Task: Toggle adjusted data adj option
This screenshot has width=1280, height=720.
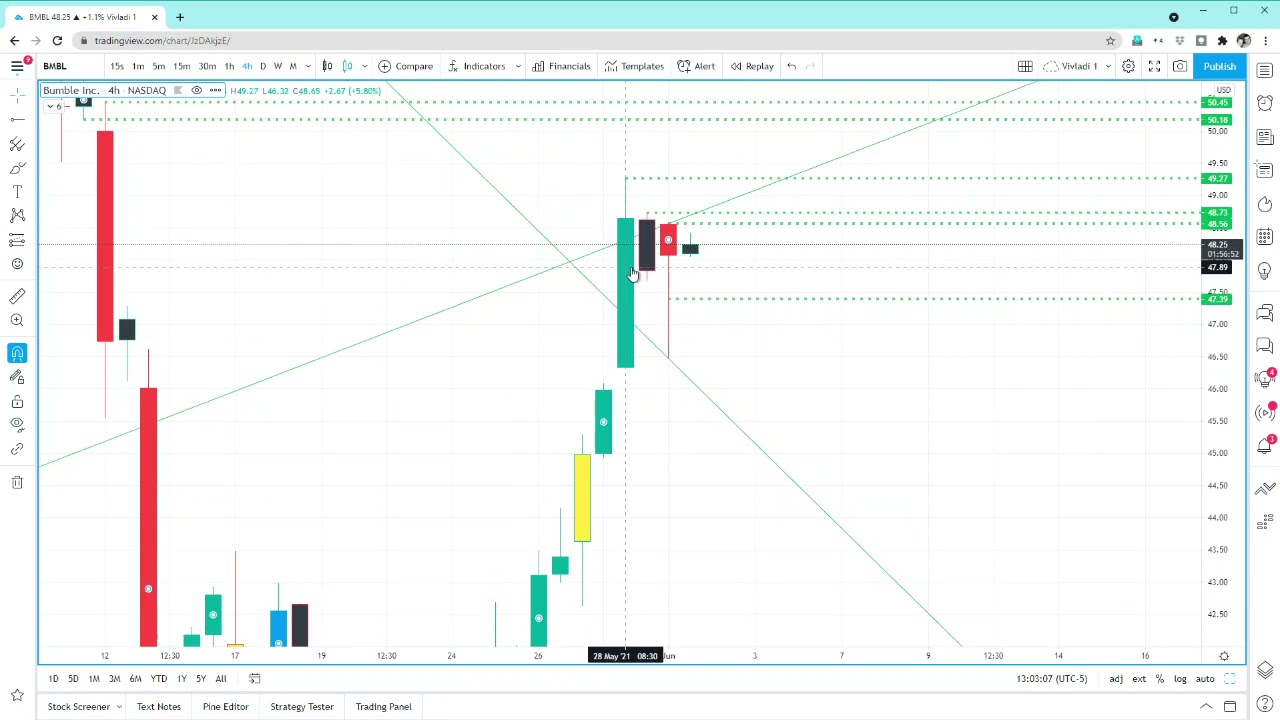Action: [1115, 679]
